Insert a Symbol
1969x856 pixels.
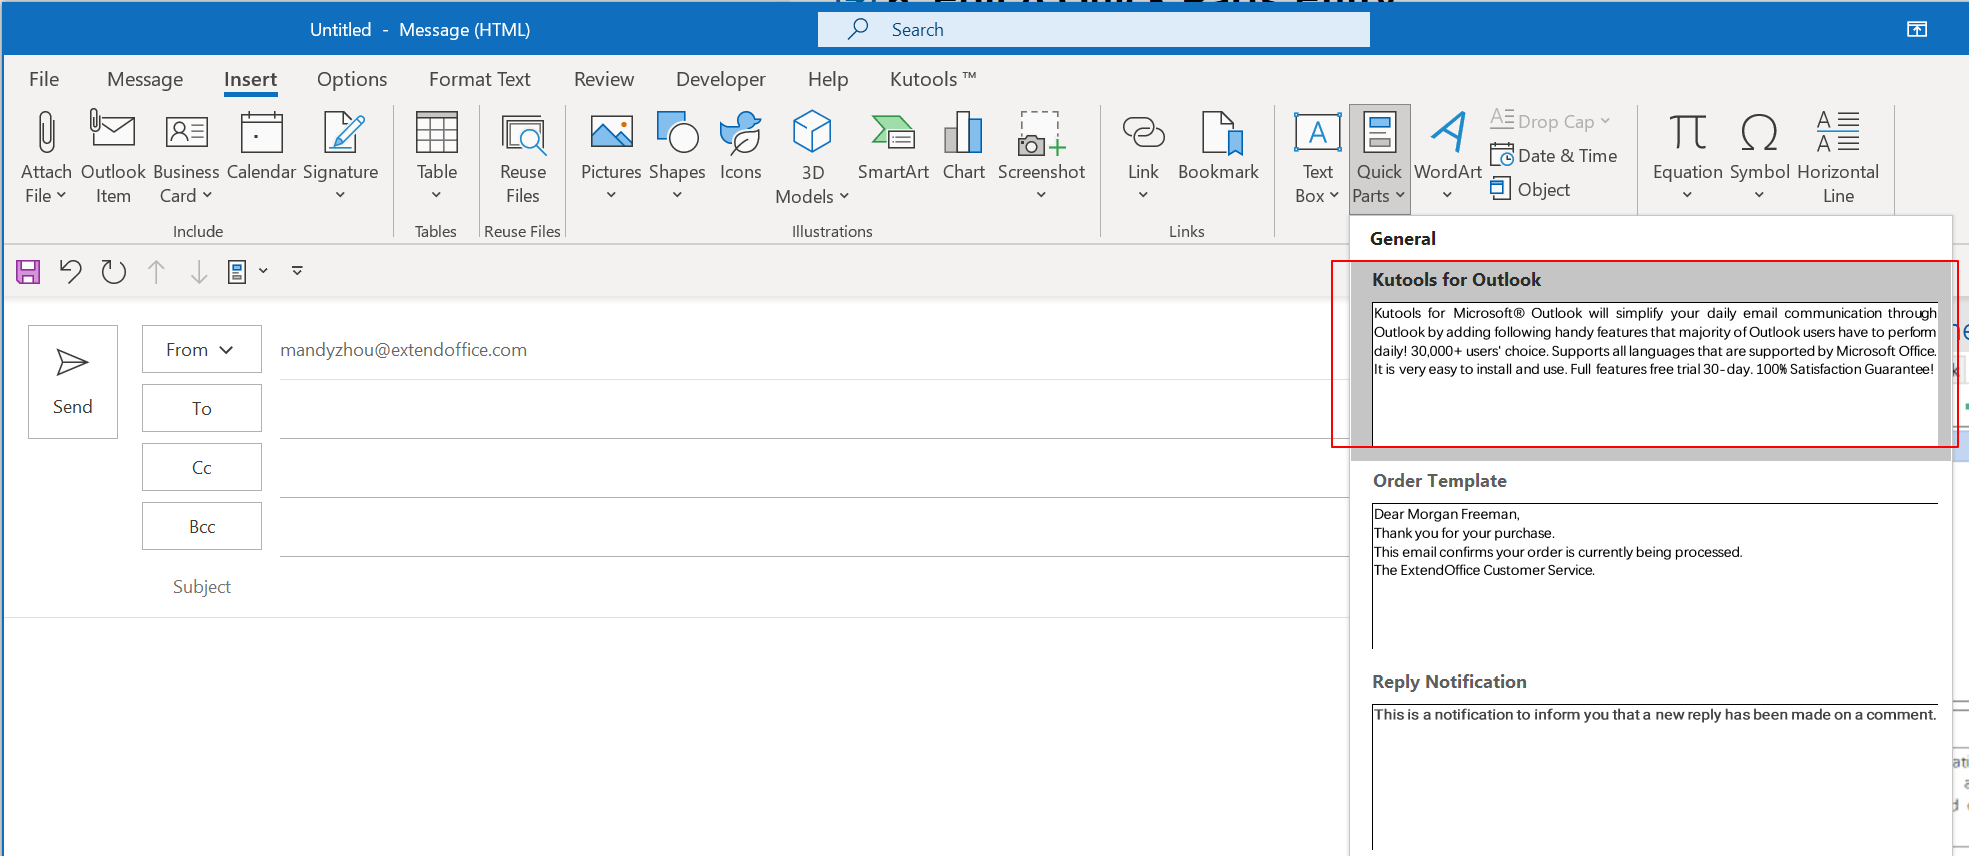click(1759, 157)
